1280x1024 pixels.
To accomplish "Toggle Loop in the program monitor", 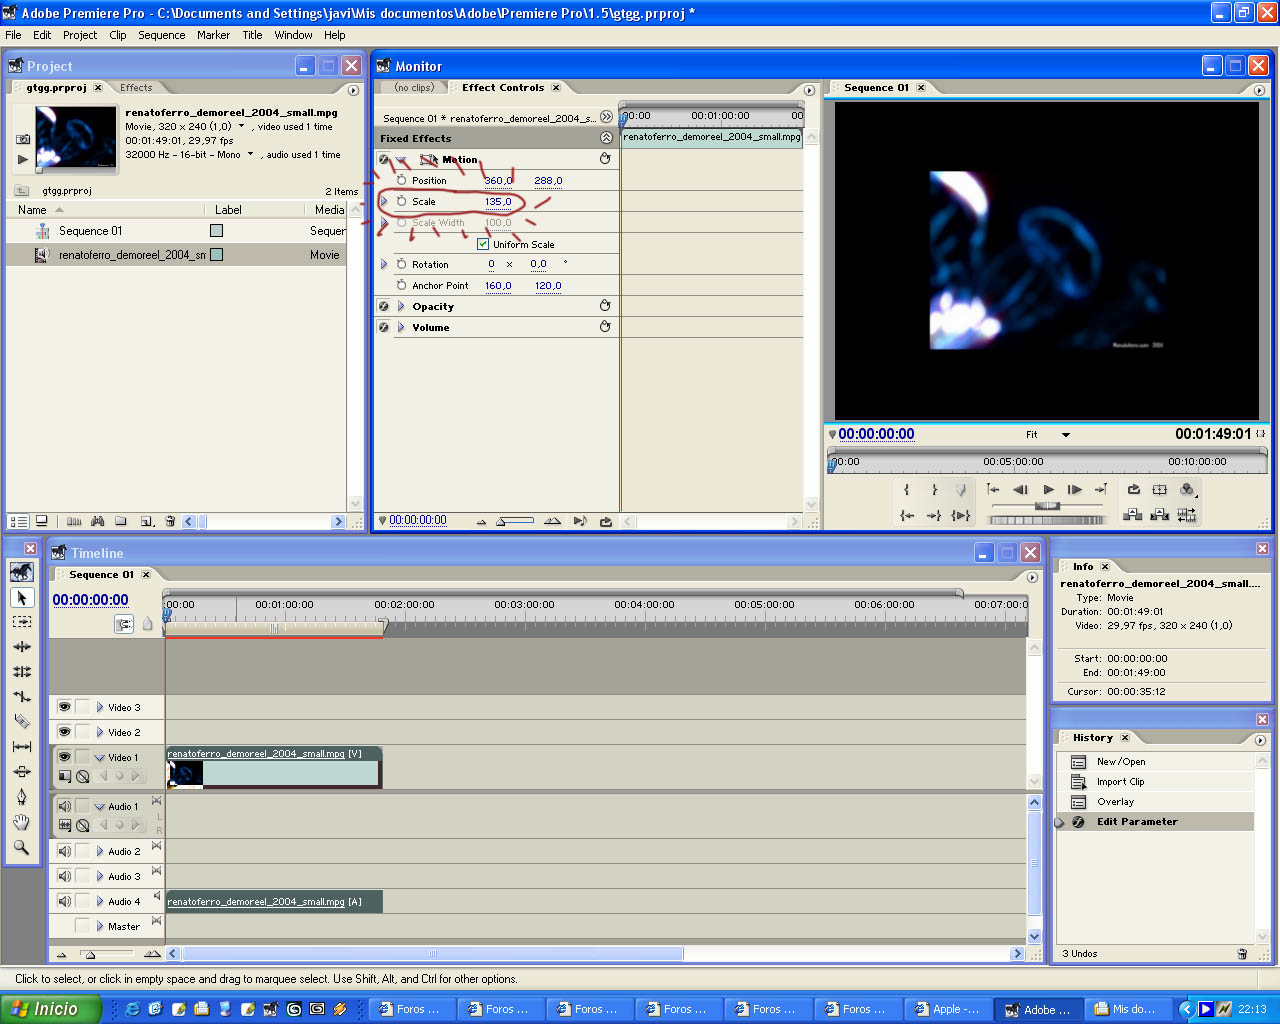I will 1133,490.
